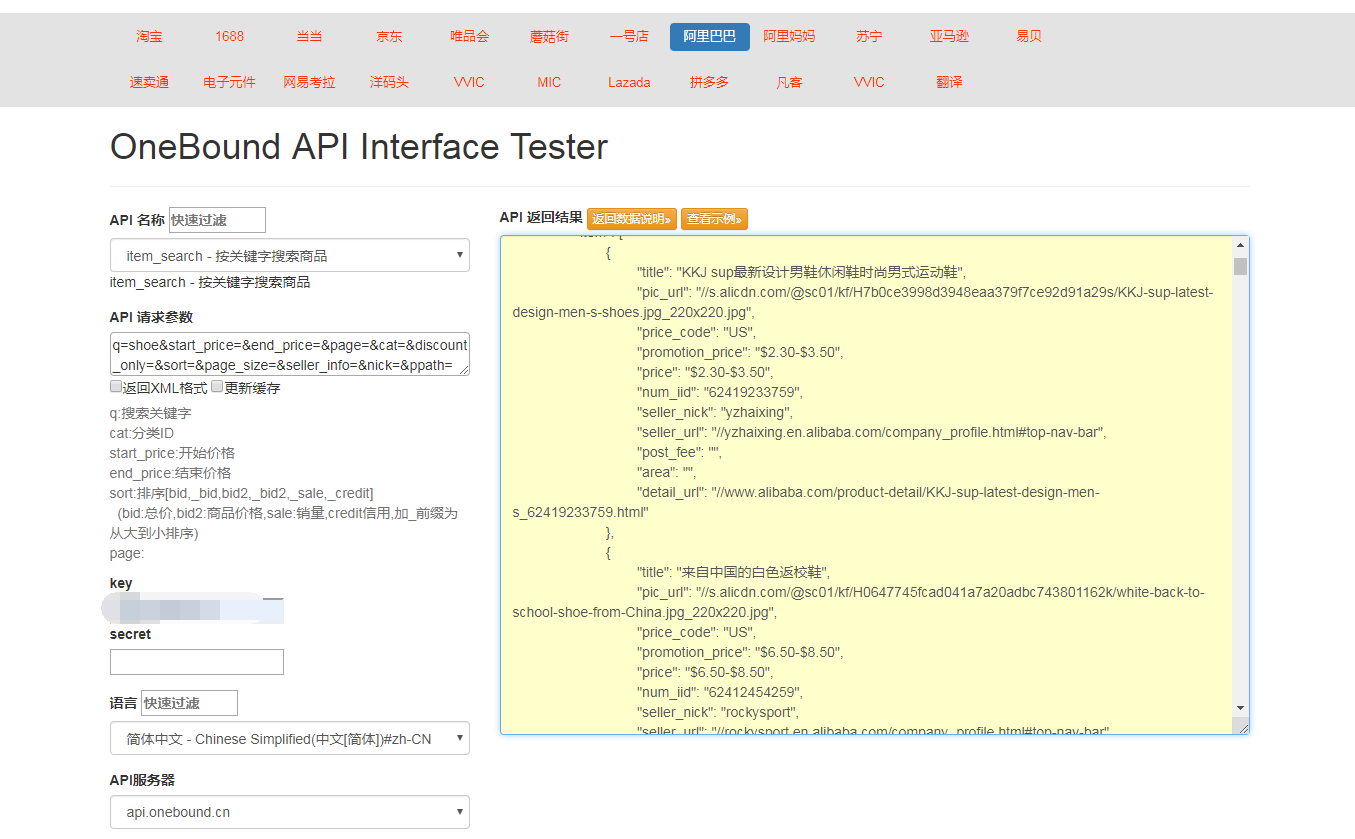Click the seller_nick "yzhaixing" line
This screenshot has width=1355, height=839.
tap(715, 412)
